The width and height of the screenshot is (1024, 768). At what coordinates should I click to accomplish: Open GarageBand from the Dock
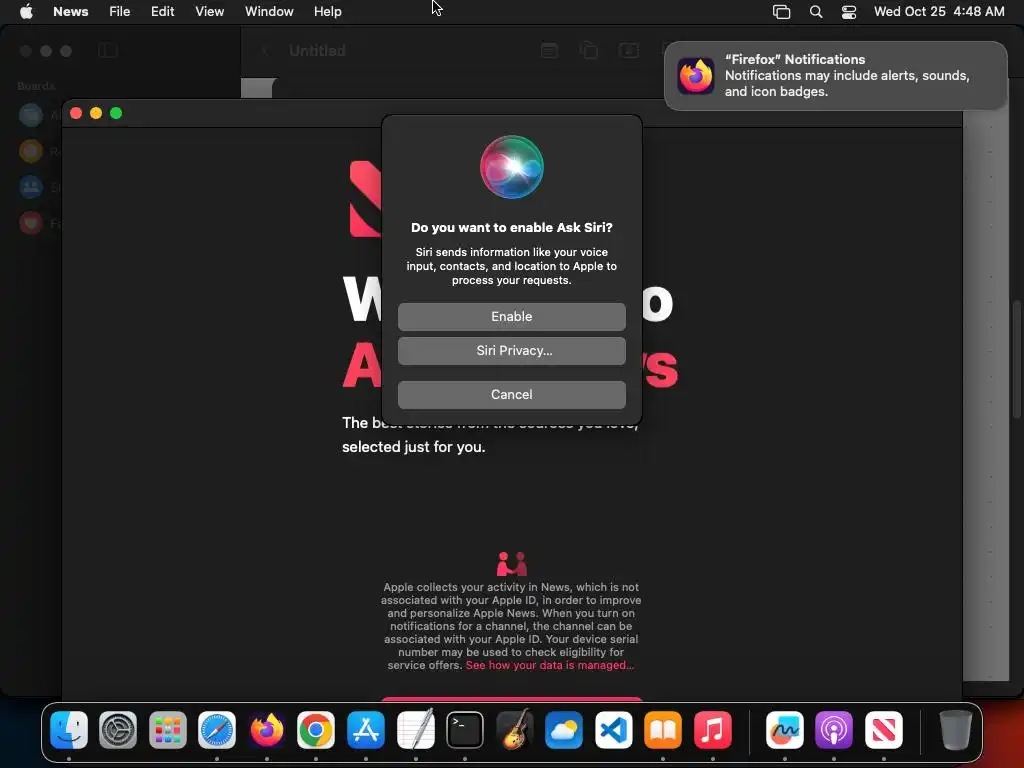[515, 729]
